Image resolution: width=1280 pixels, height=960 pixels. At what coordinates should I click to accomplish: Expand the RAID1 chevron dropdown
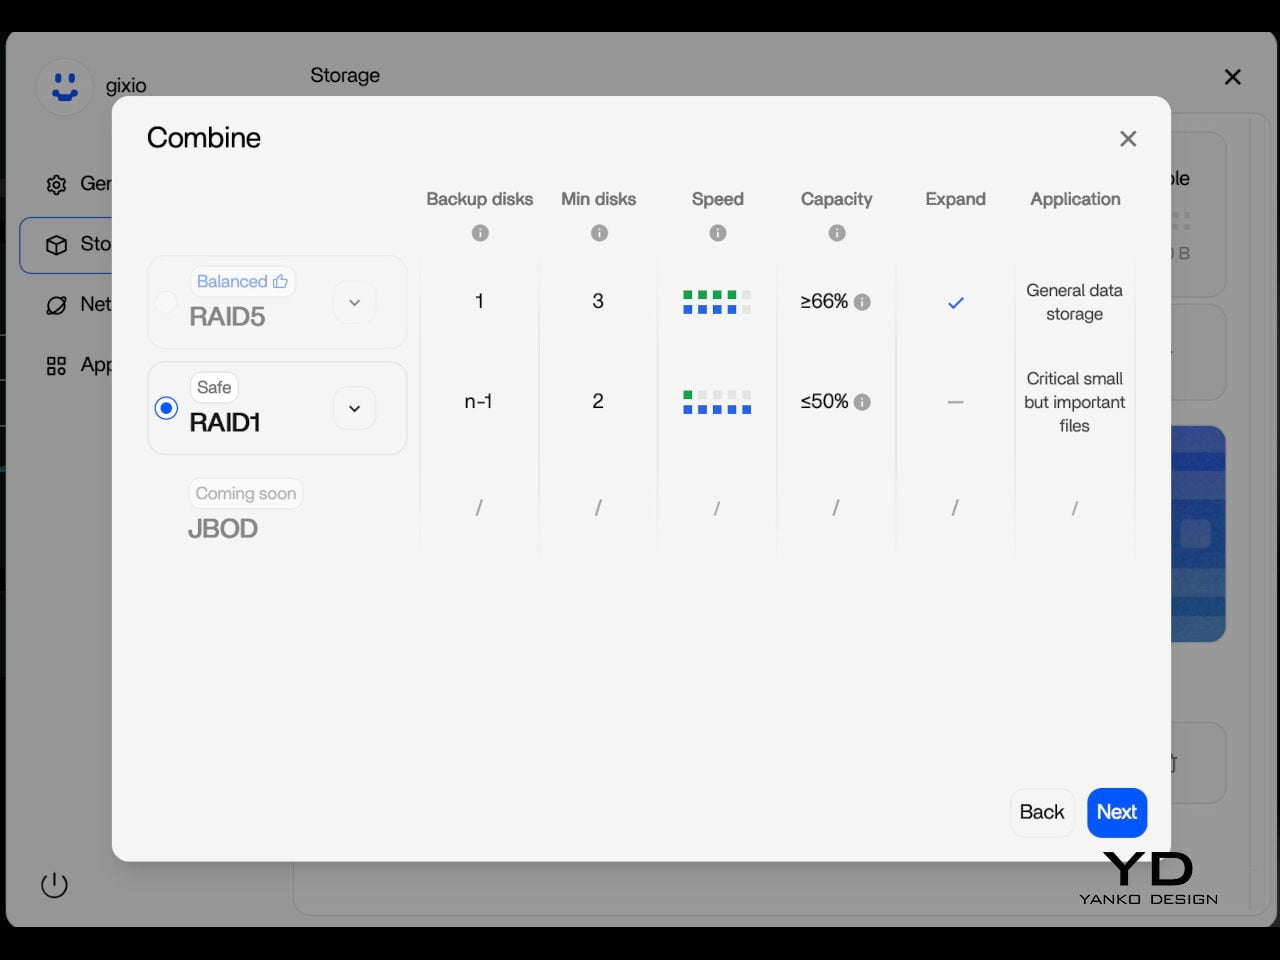(354, 408)
